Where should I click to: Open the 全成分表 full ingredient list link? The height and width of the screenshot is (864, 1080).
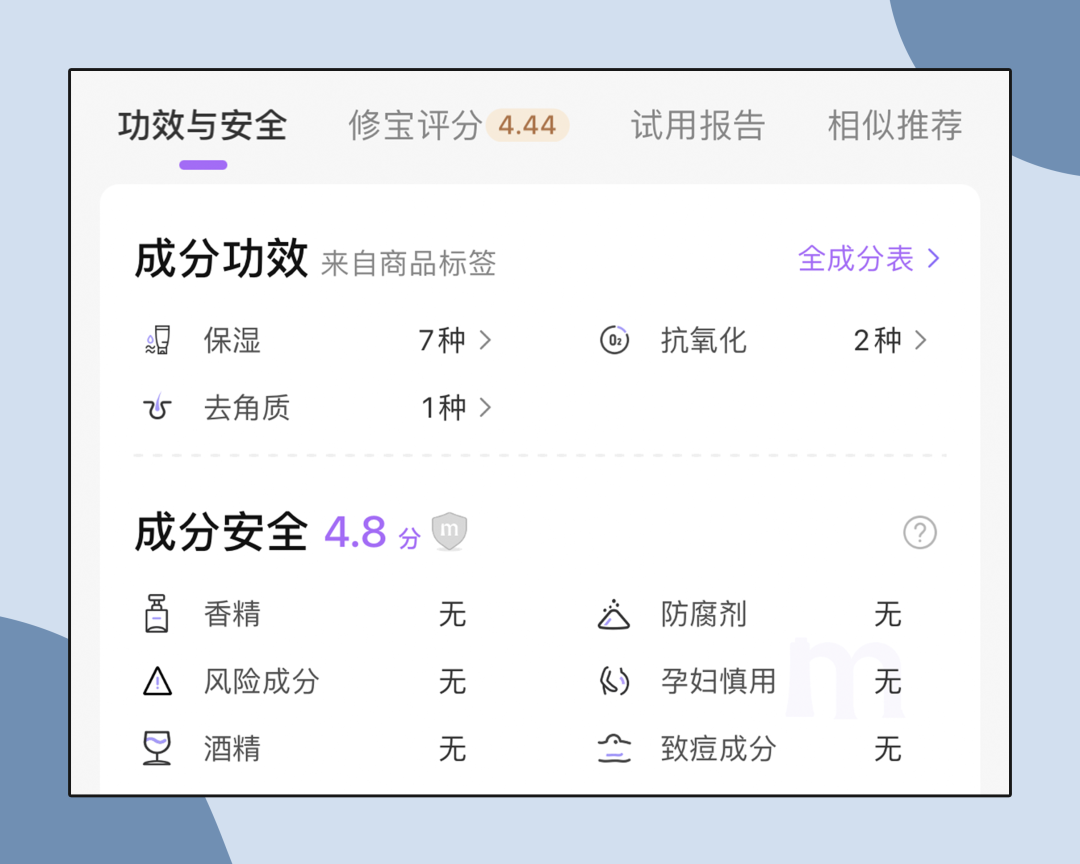coord(868,259)
